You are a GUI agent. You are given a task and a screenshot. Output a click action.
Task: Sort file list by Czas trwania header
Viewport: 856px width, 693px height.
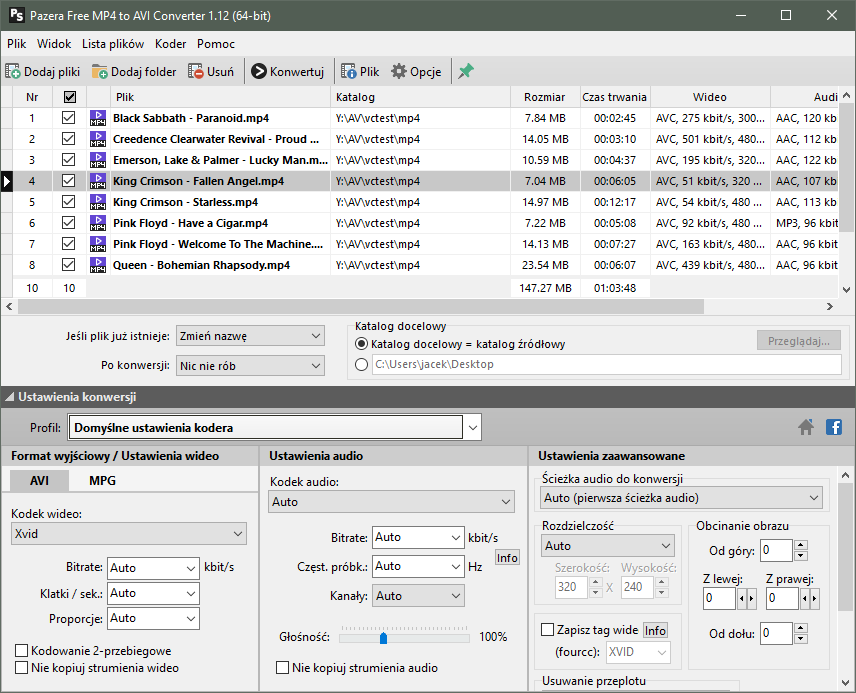pos(615,97)
